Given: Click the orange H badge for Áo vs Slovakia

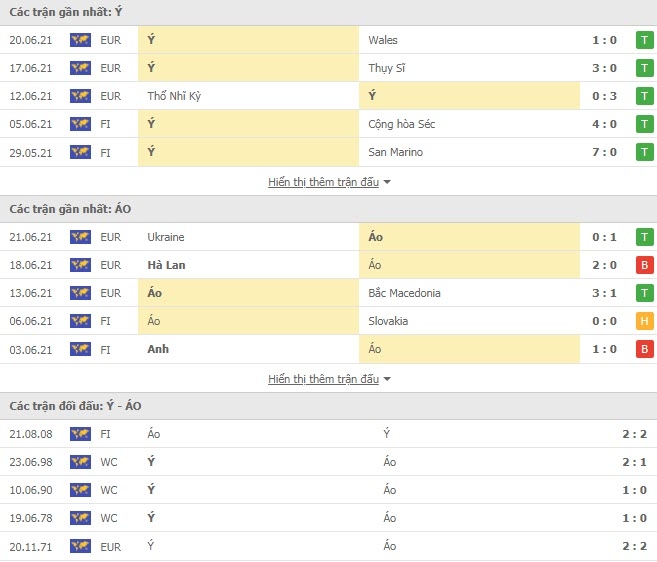Looking at the screenshot, I should [x=644, y=321].
